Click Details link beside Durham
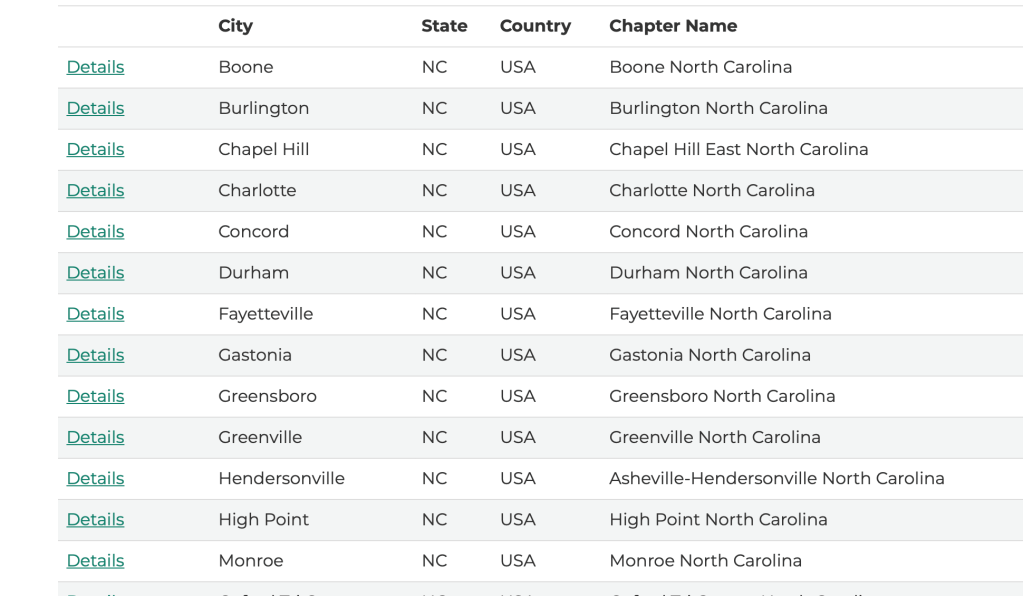1023x596 pixels. [x=95, y=272]
